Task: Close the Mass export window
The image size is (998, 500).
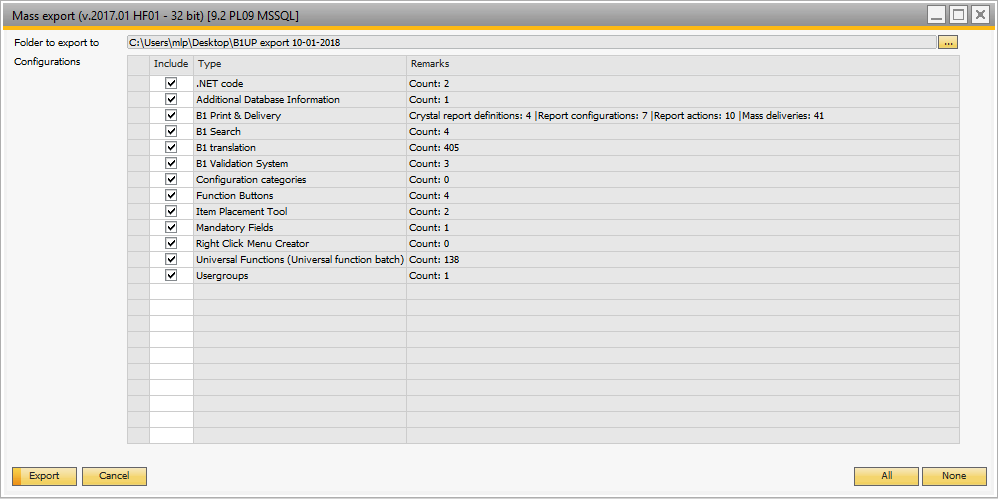Action: click(980, 15)
